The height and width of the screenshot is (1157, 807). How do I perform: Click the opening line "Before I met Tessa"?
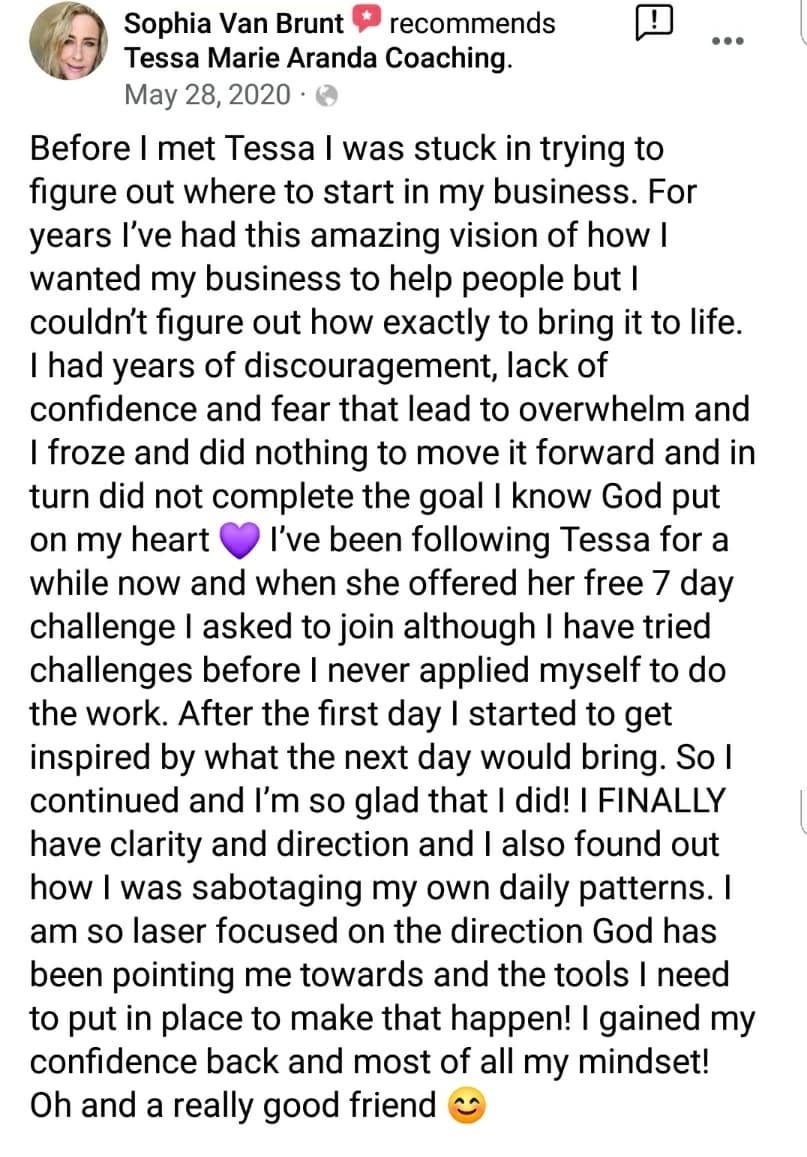click(x=173, y=148)
